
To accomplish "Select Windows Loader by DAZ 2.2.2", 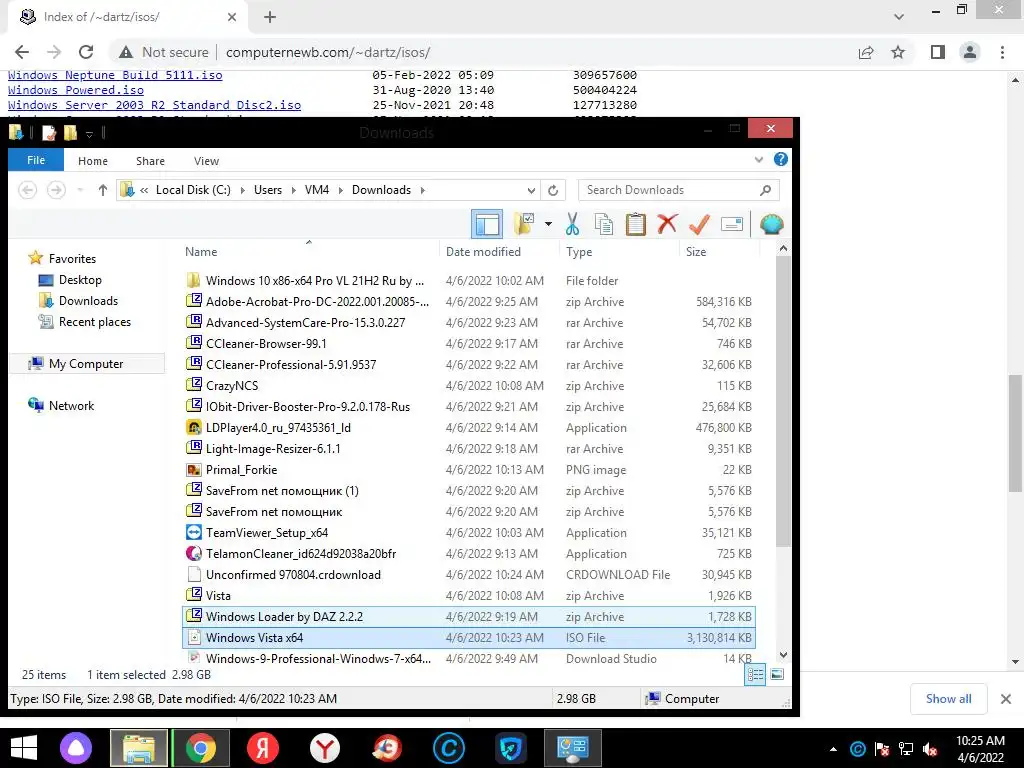I will tap(469, 616).
